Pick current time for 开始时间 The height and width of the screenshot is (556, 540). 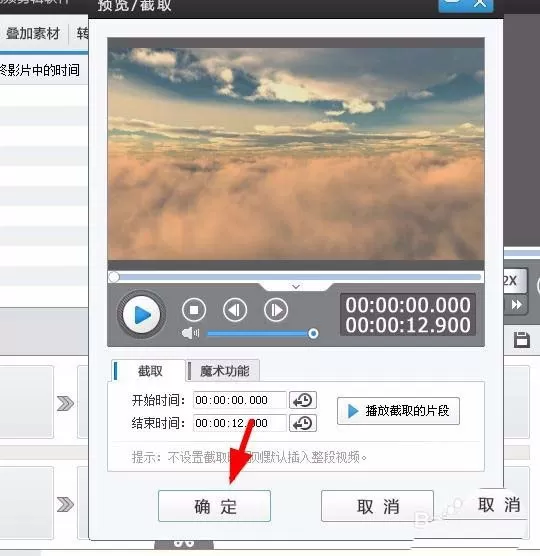pos(303,400)
